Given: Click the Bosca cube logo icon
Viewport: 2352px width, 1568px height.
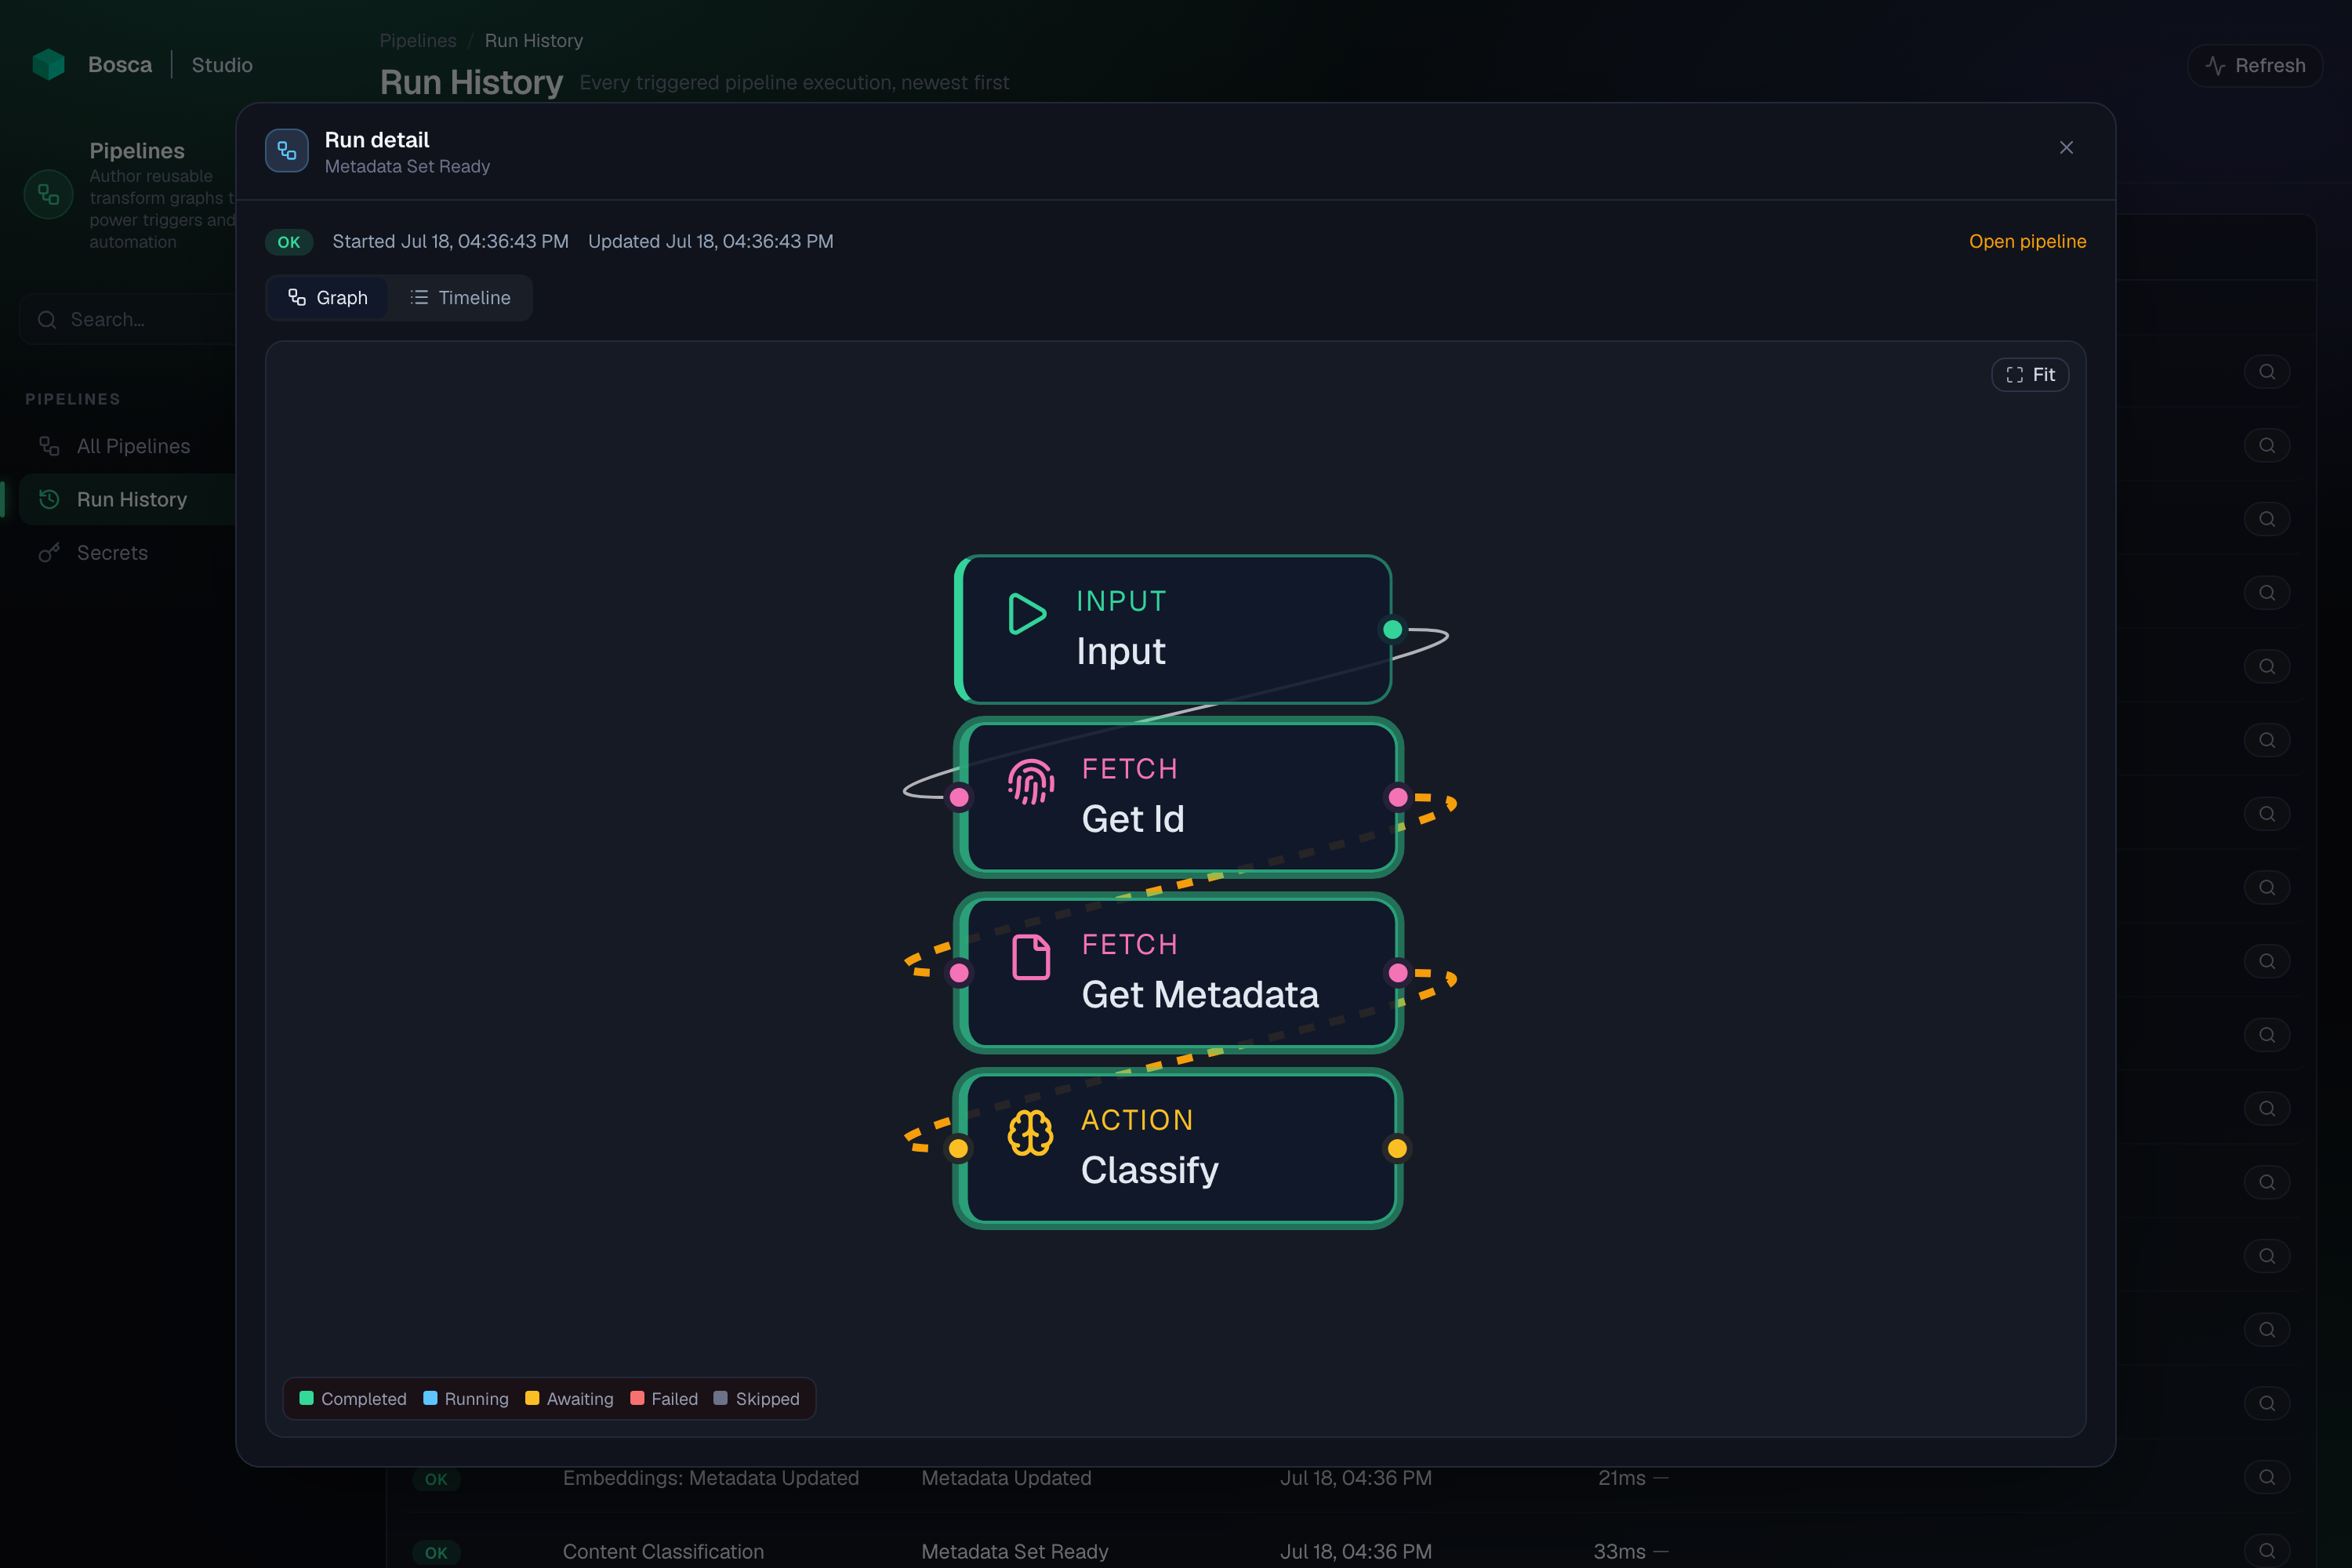Looking at the screenshot, I should coord(48,65).
